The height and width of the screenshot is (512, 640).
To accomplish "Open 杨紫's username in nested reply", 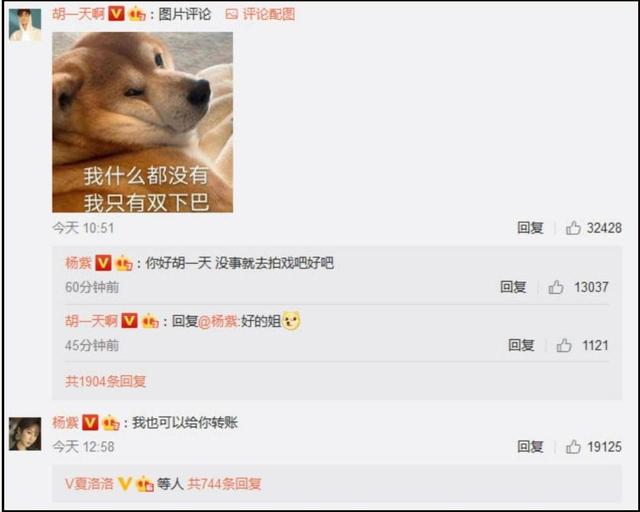I will (x=78, y=263).
